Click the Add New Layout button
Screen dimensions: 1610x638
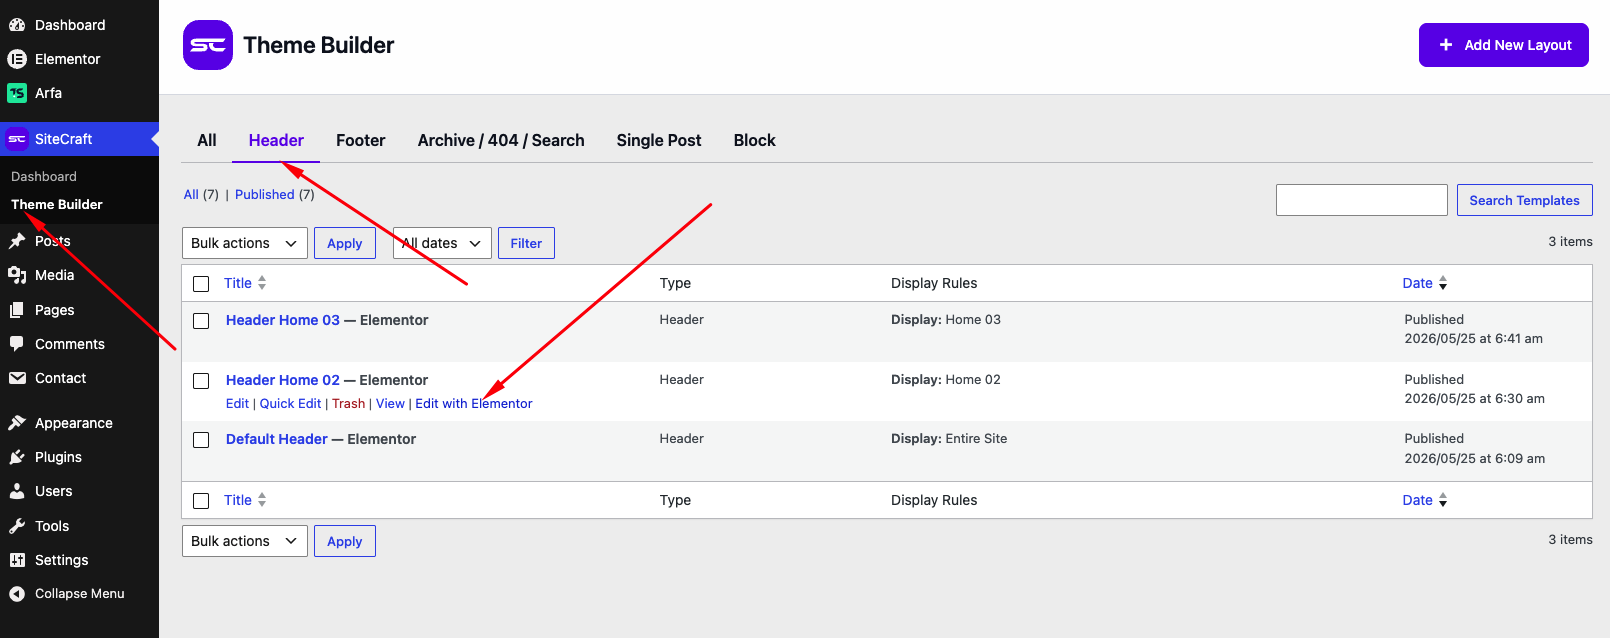pyautogui.click(x=1504, y=45)
